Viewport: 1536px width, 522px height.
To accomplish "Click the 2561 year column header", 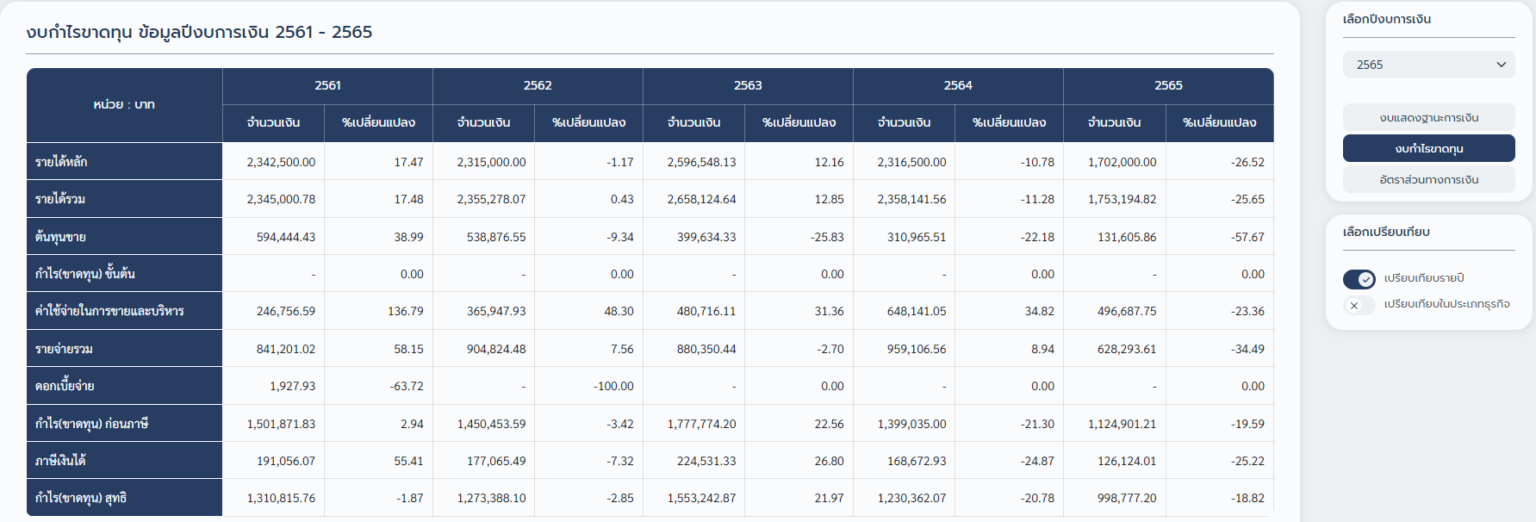I will 327,86.
